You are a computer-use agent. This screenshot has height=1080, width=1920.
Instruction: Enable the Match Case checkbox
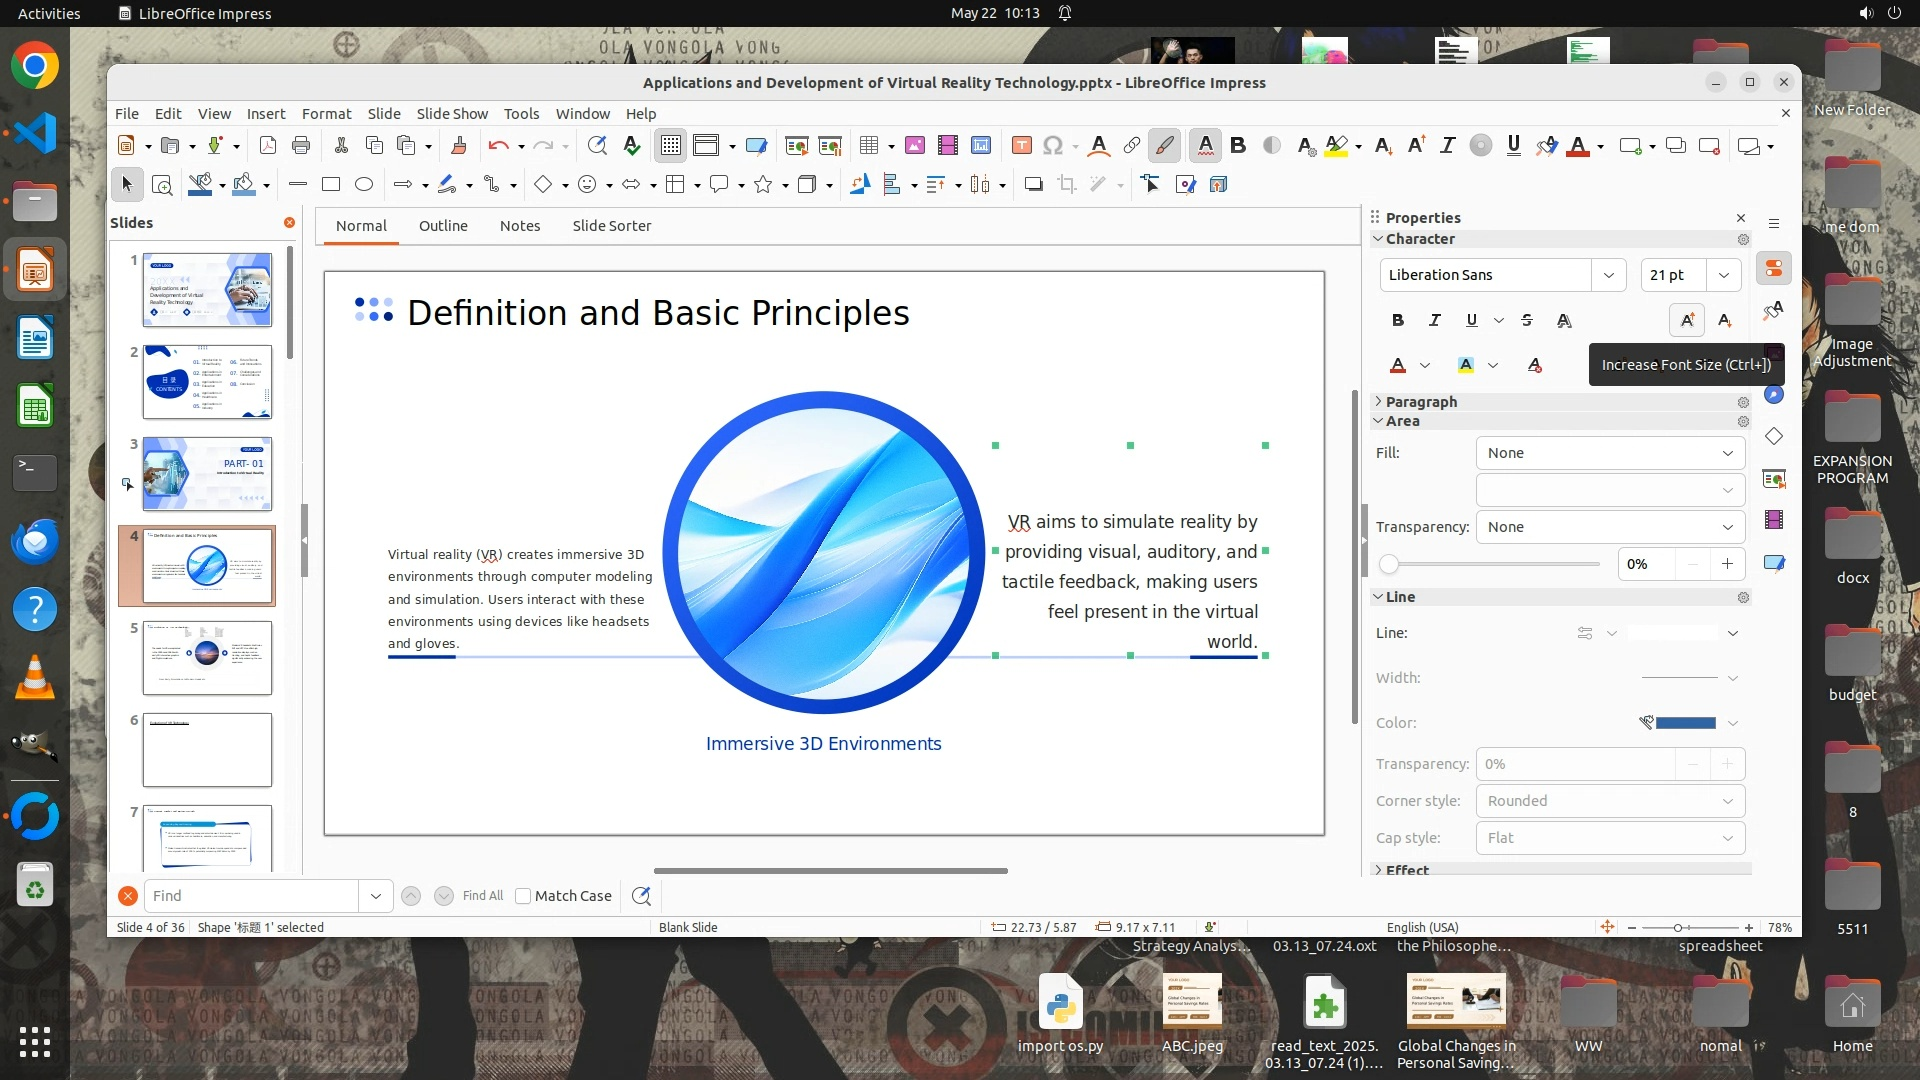523,896
